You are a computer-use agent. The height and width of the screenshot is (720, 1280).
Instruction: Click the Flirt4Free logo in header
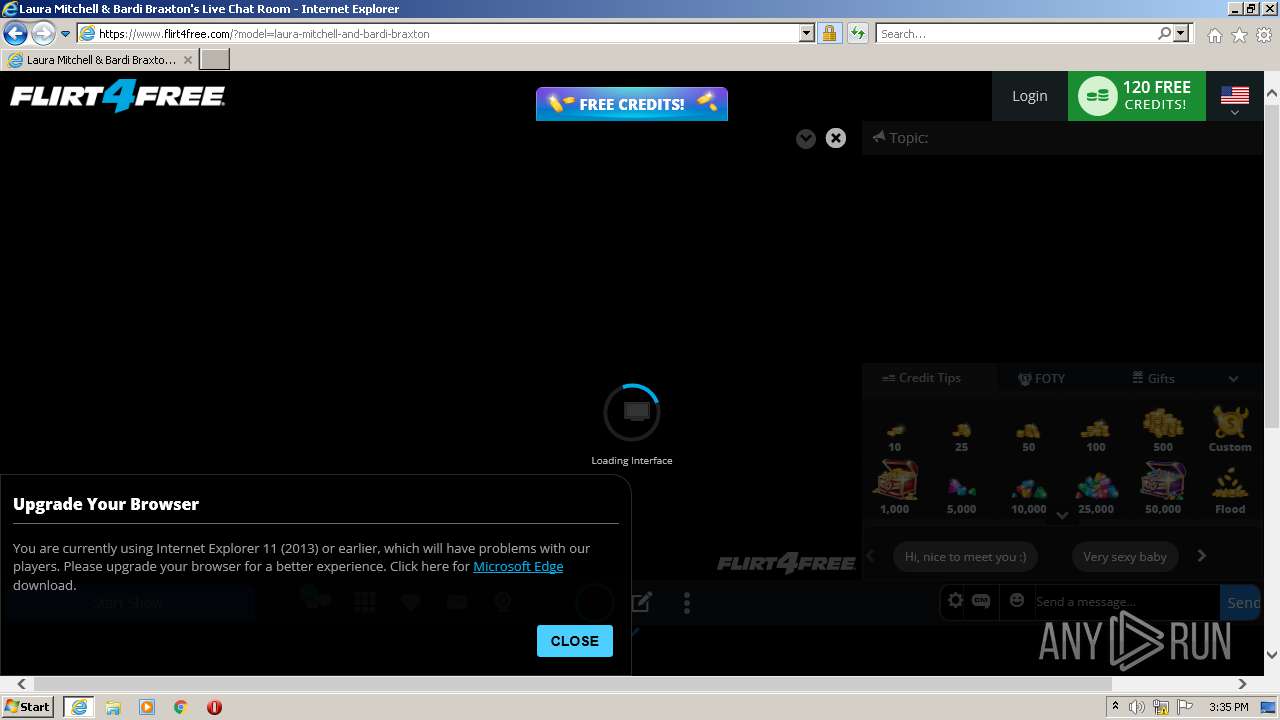pos(117,97)
